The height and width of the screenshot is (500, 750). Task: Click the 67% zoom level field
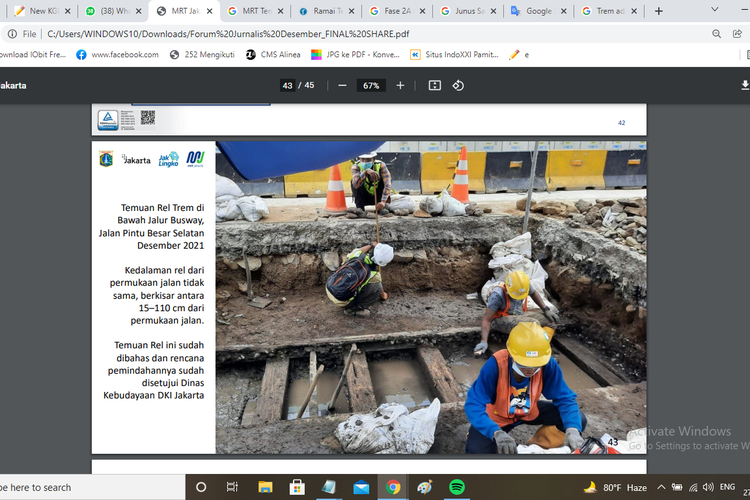click(371, 85)
